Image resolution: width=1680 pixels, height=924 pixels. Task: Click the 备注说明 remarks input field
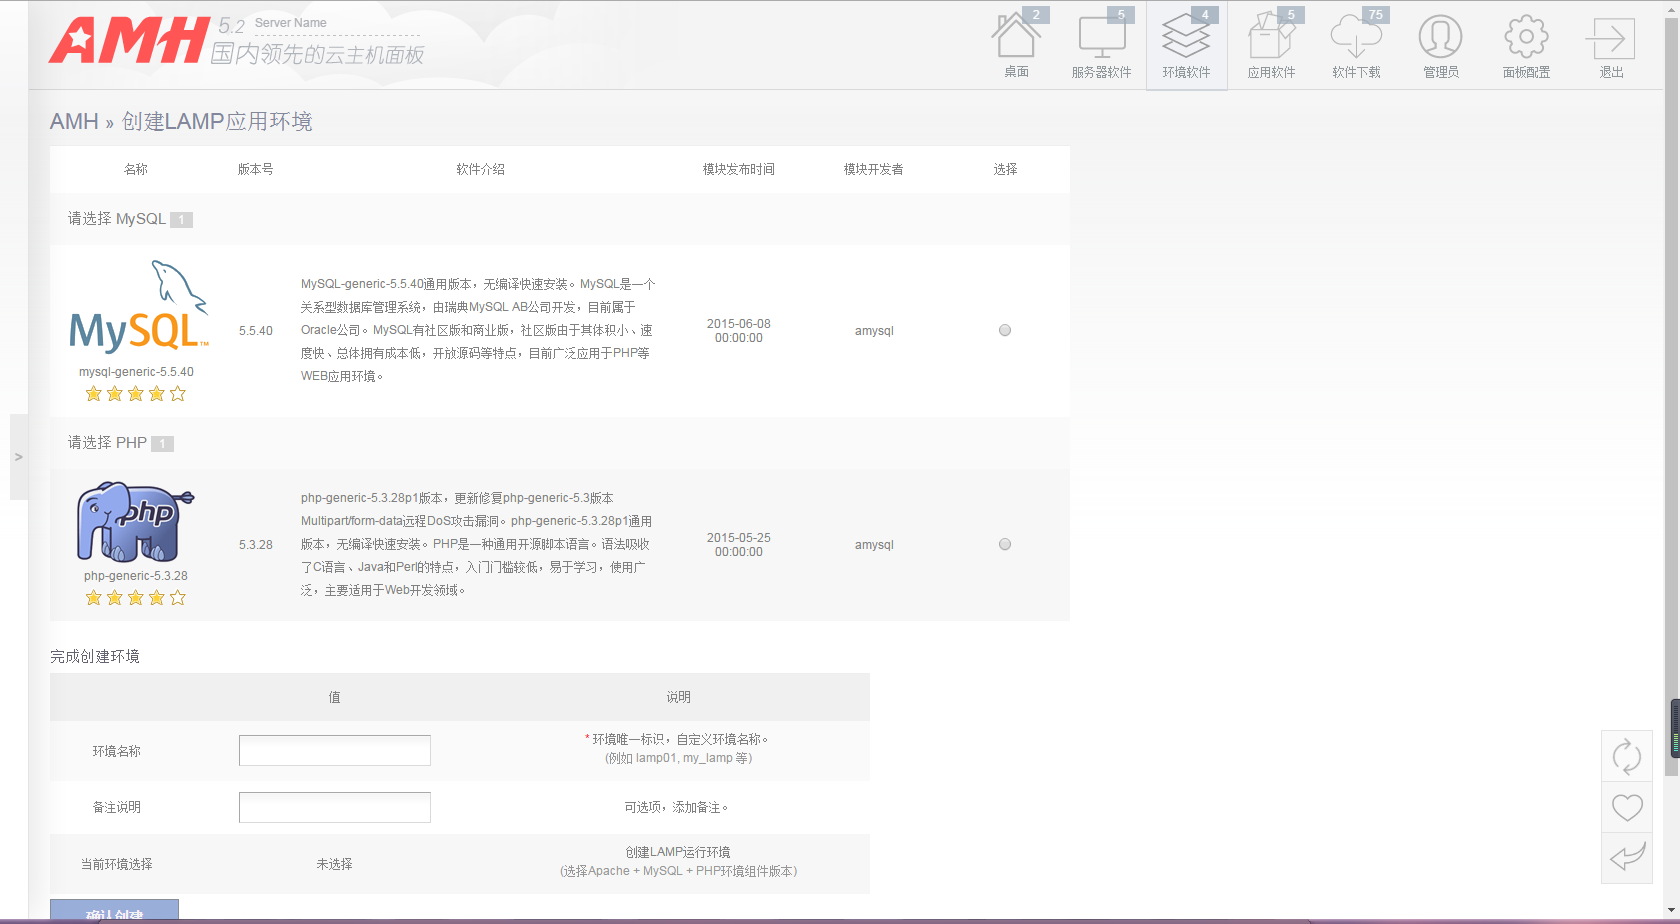[335, 807]
